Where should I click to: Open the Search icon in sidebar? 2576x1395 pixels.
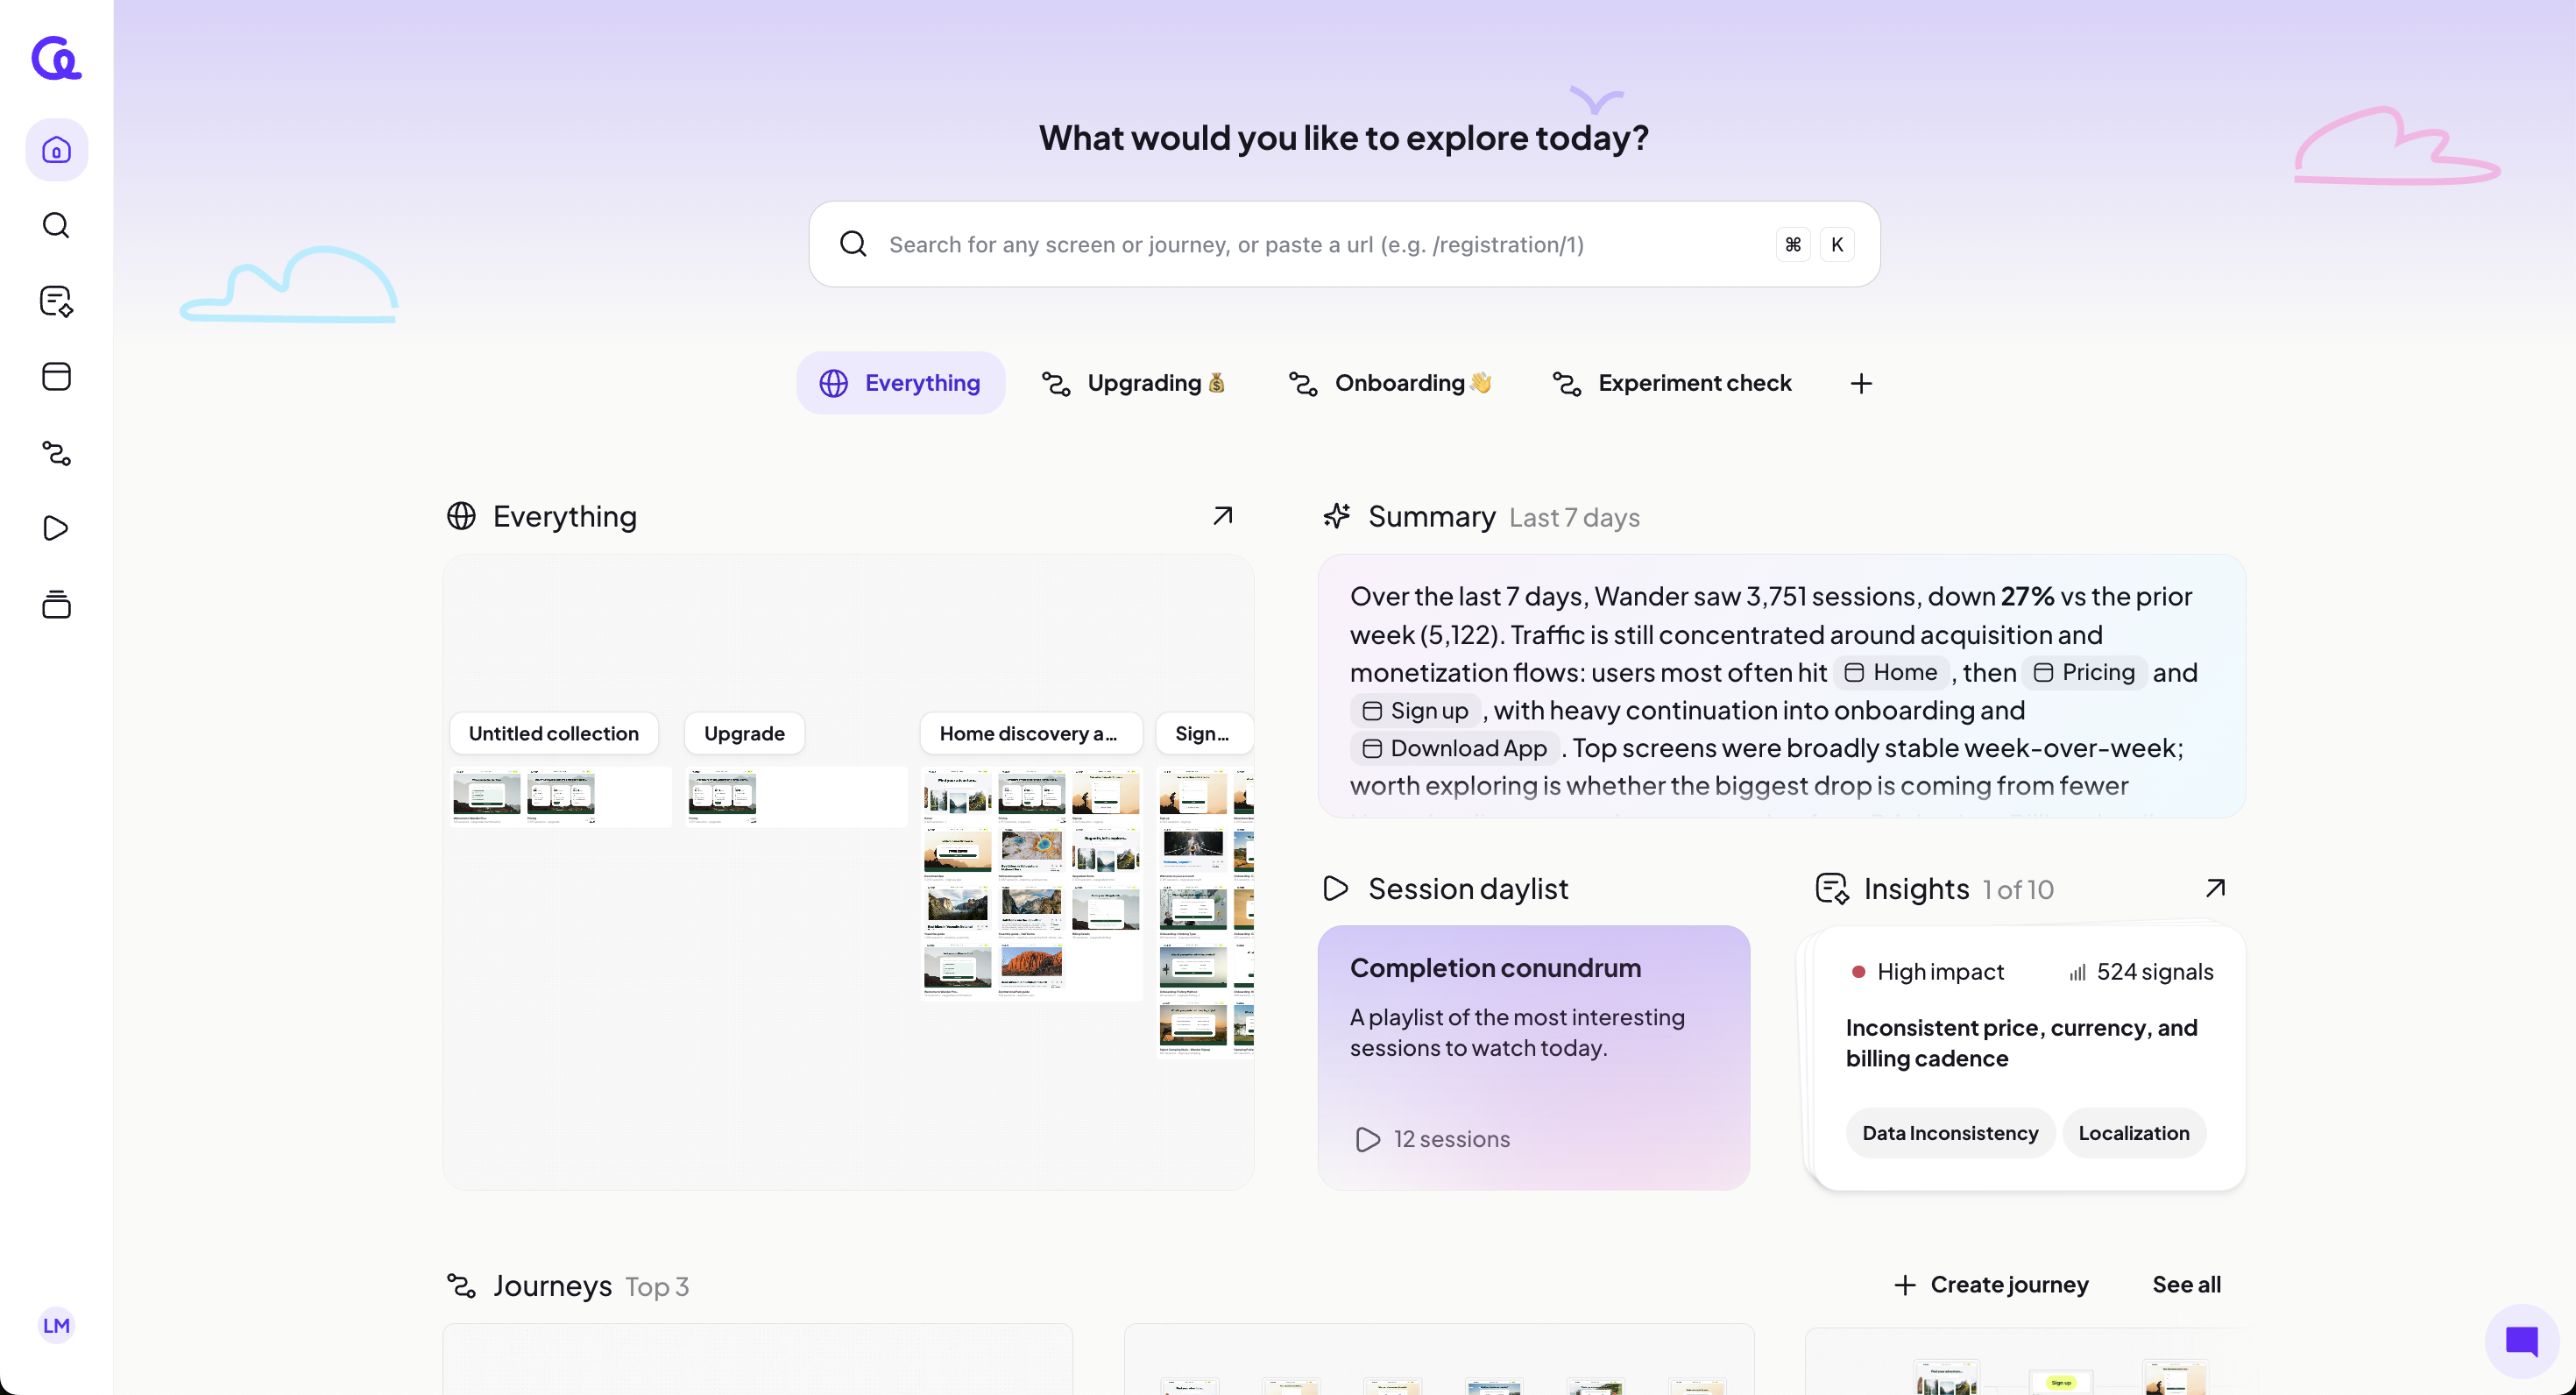pos(56,225)
